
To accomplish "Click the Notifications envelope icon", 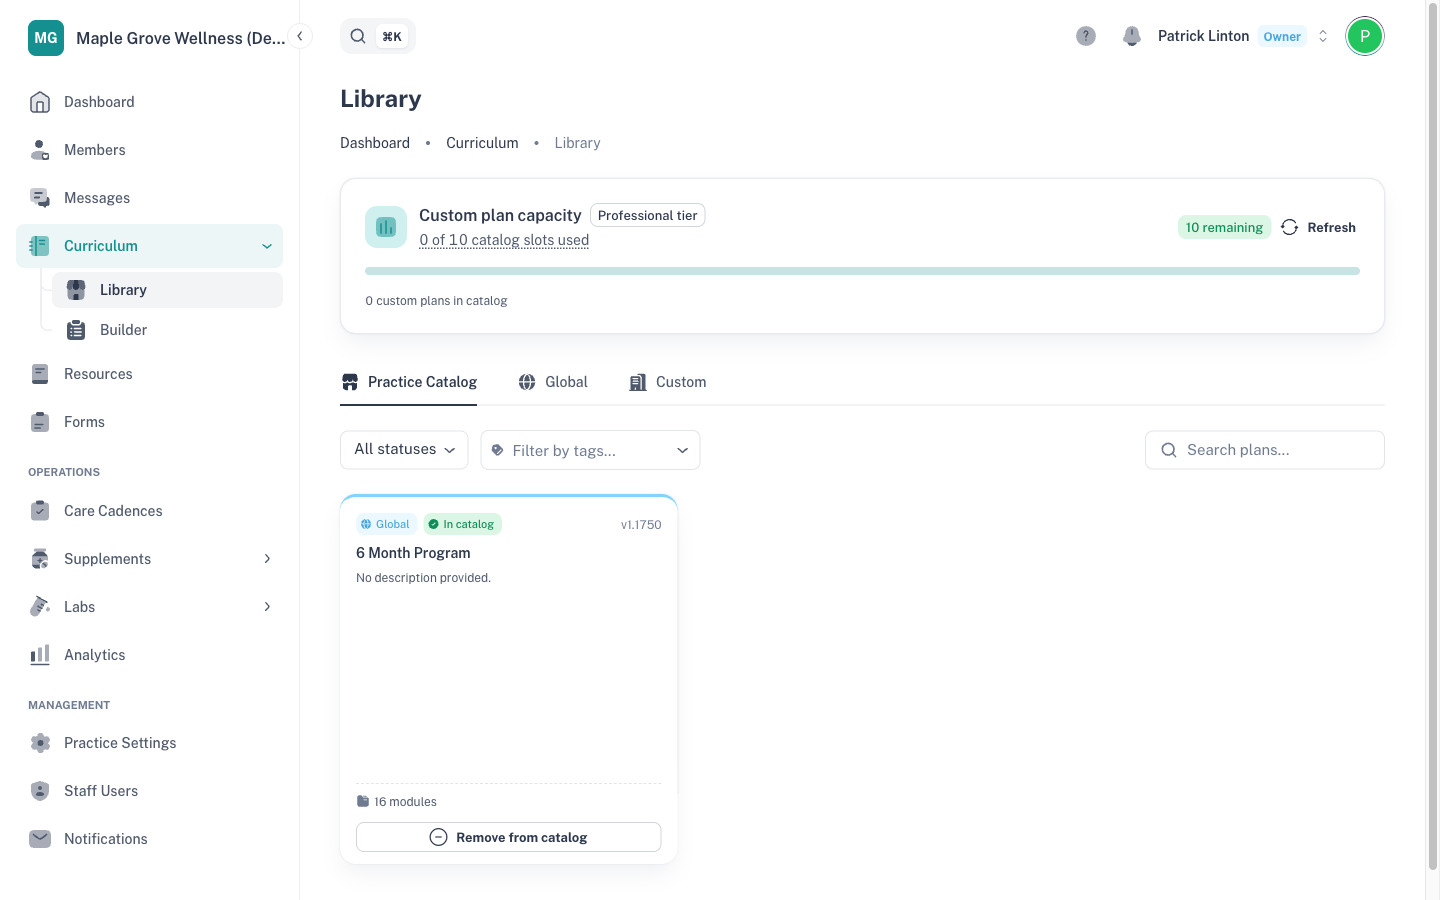I will 40,839.
